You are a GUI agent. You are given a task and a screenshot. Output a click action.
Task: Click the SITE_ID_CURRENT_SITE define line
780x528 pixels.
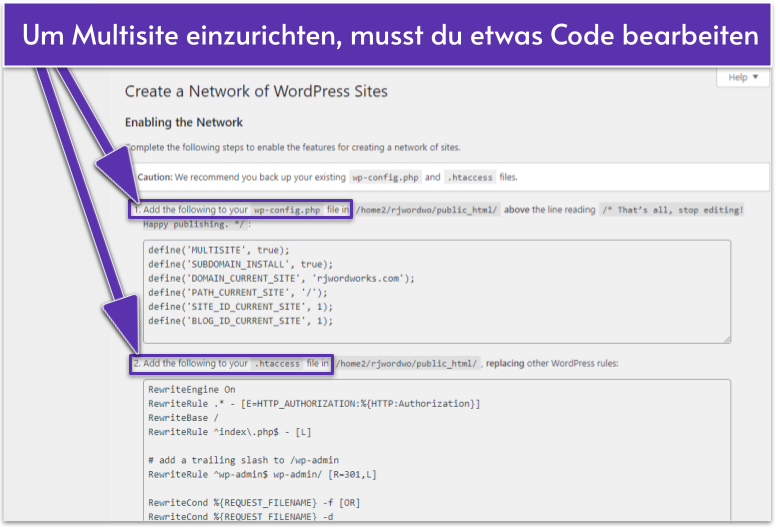(240, 307)
